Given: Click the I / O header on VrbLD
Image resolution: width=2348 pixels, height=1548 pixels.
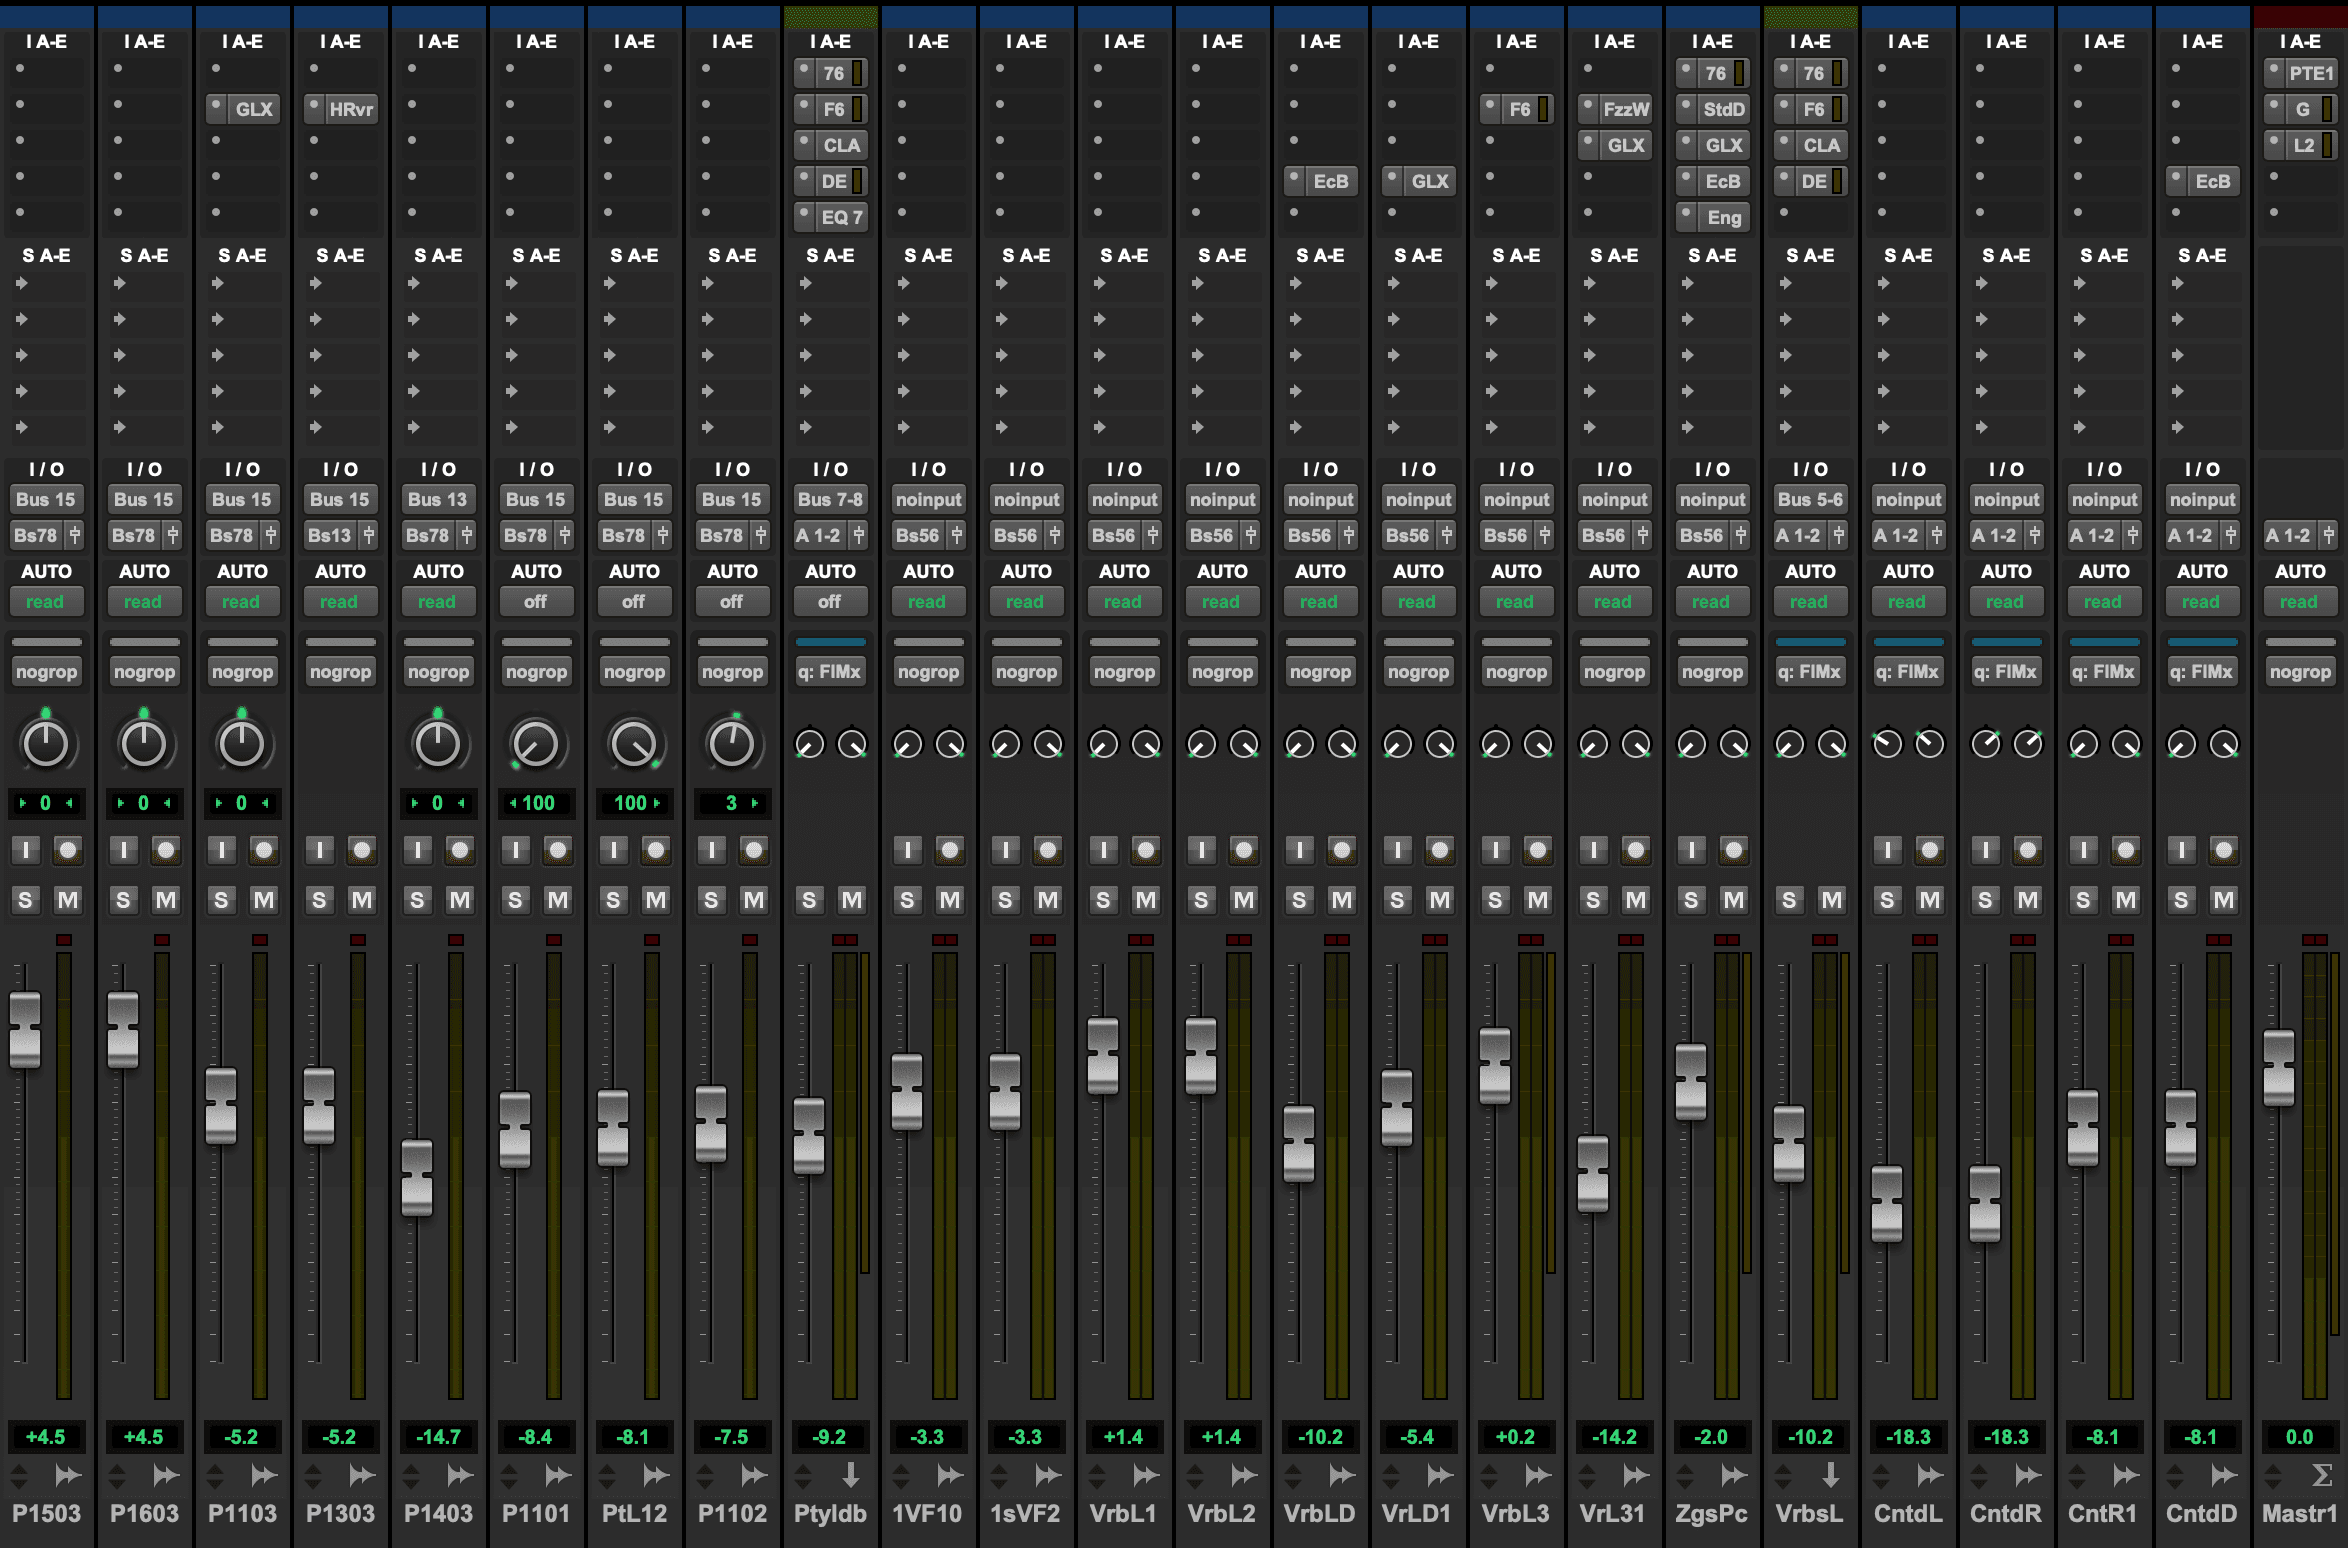Looking at the screenshot, I should pos(1320,469).
